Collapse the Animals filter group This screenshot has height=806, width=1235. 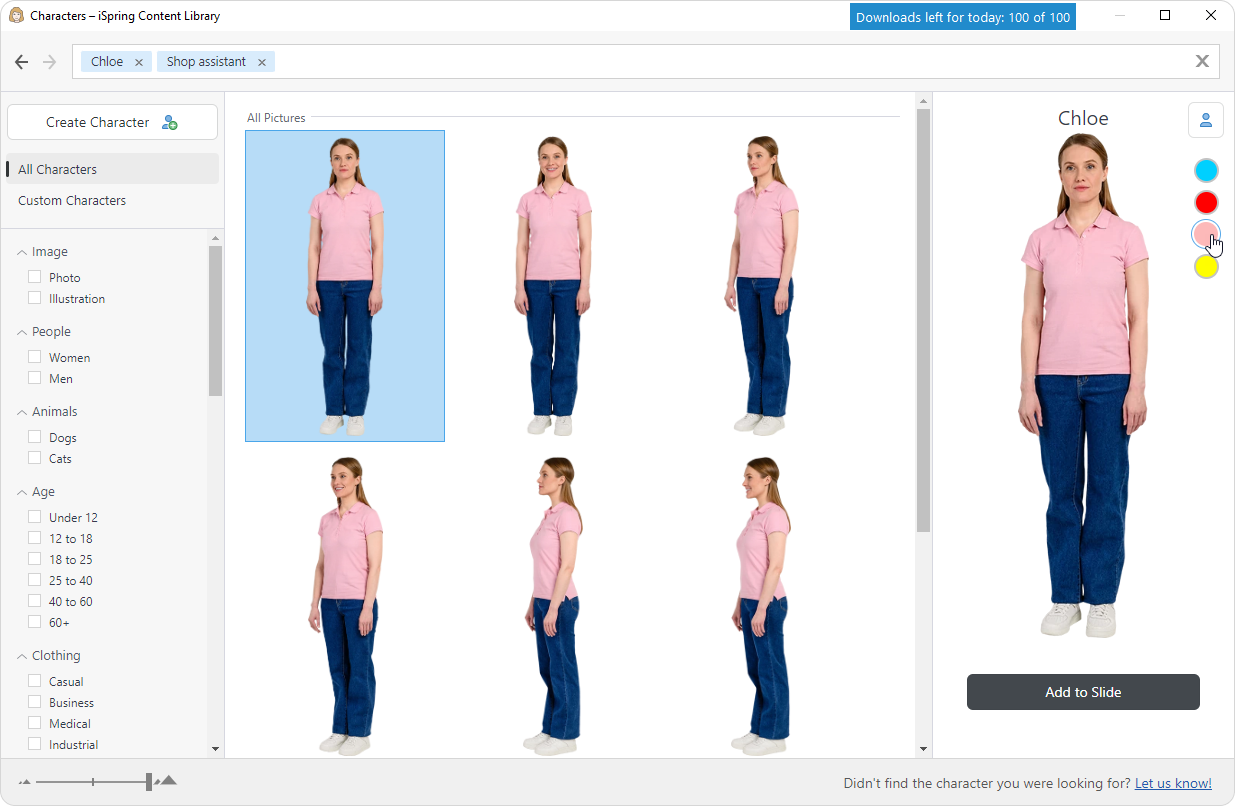coord(22,412)
